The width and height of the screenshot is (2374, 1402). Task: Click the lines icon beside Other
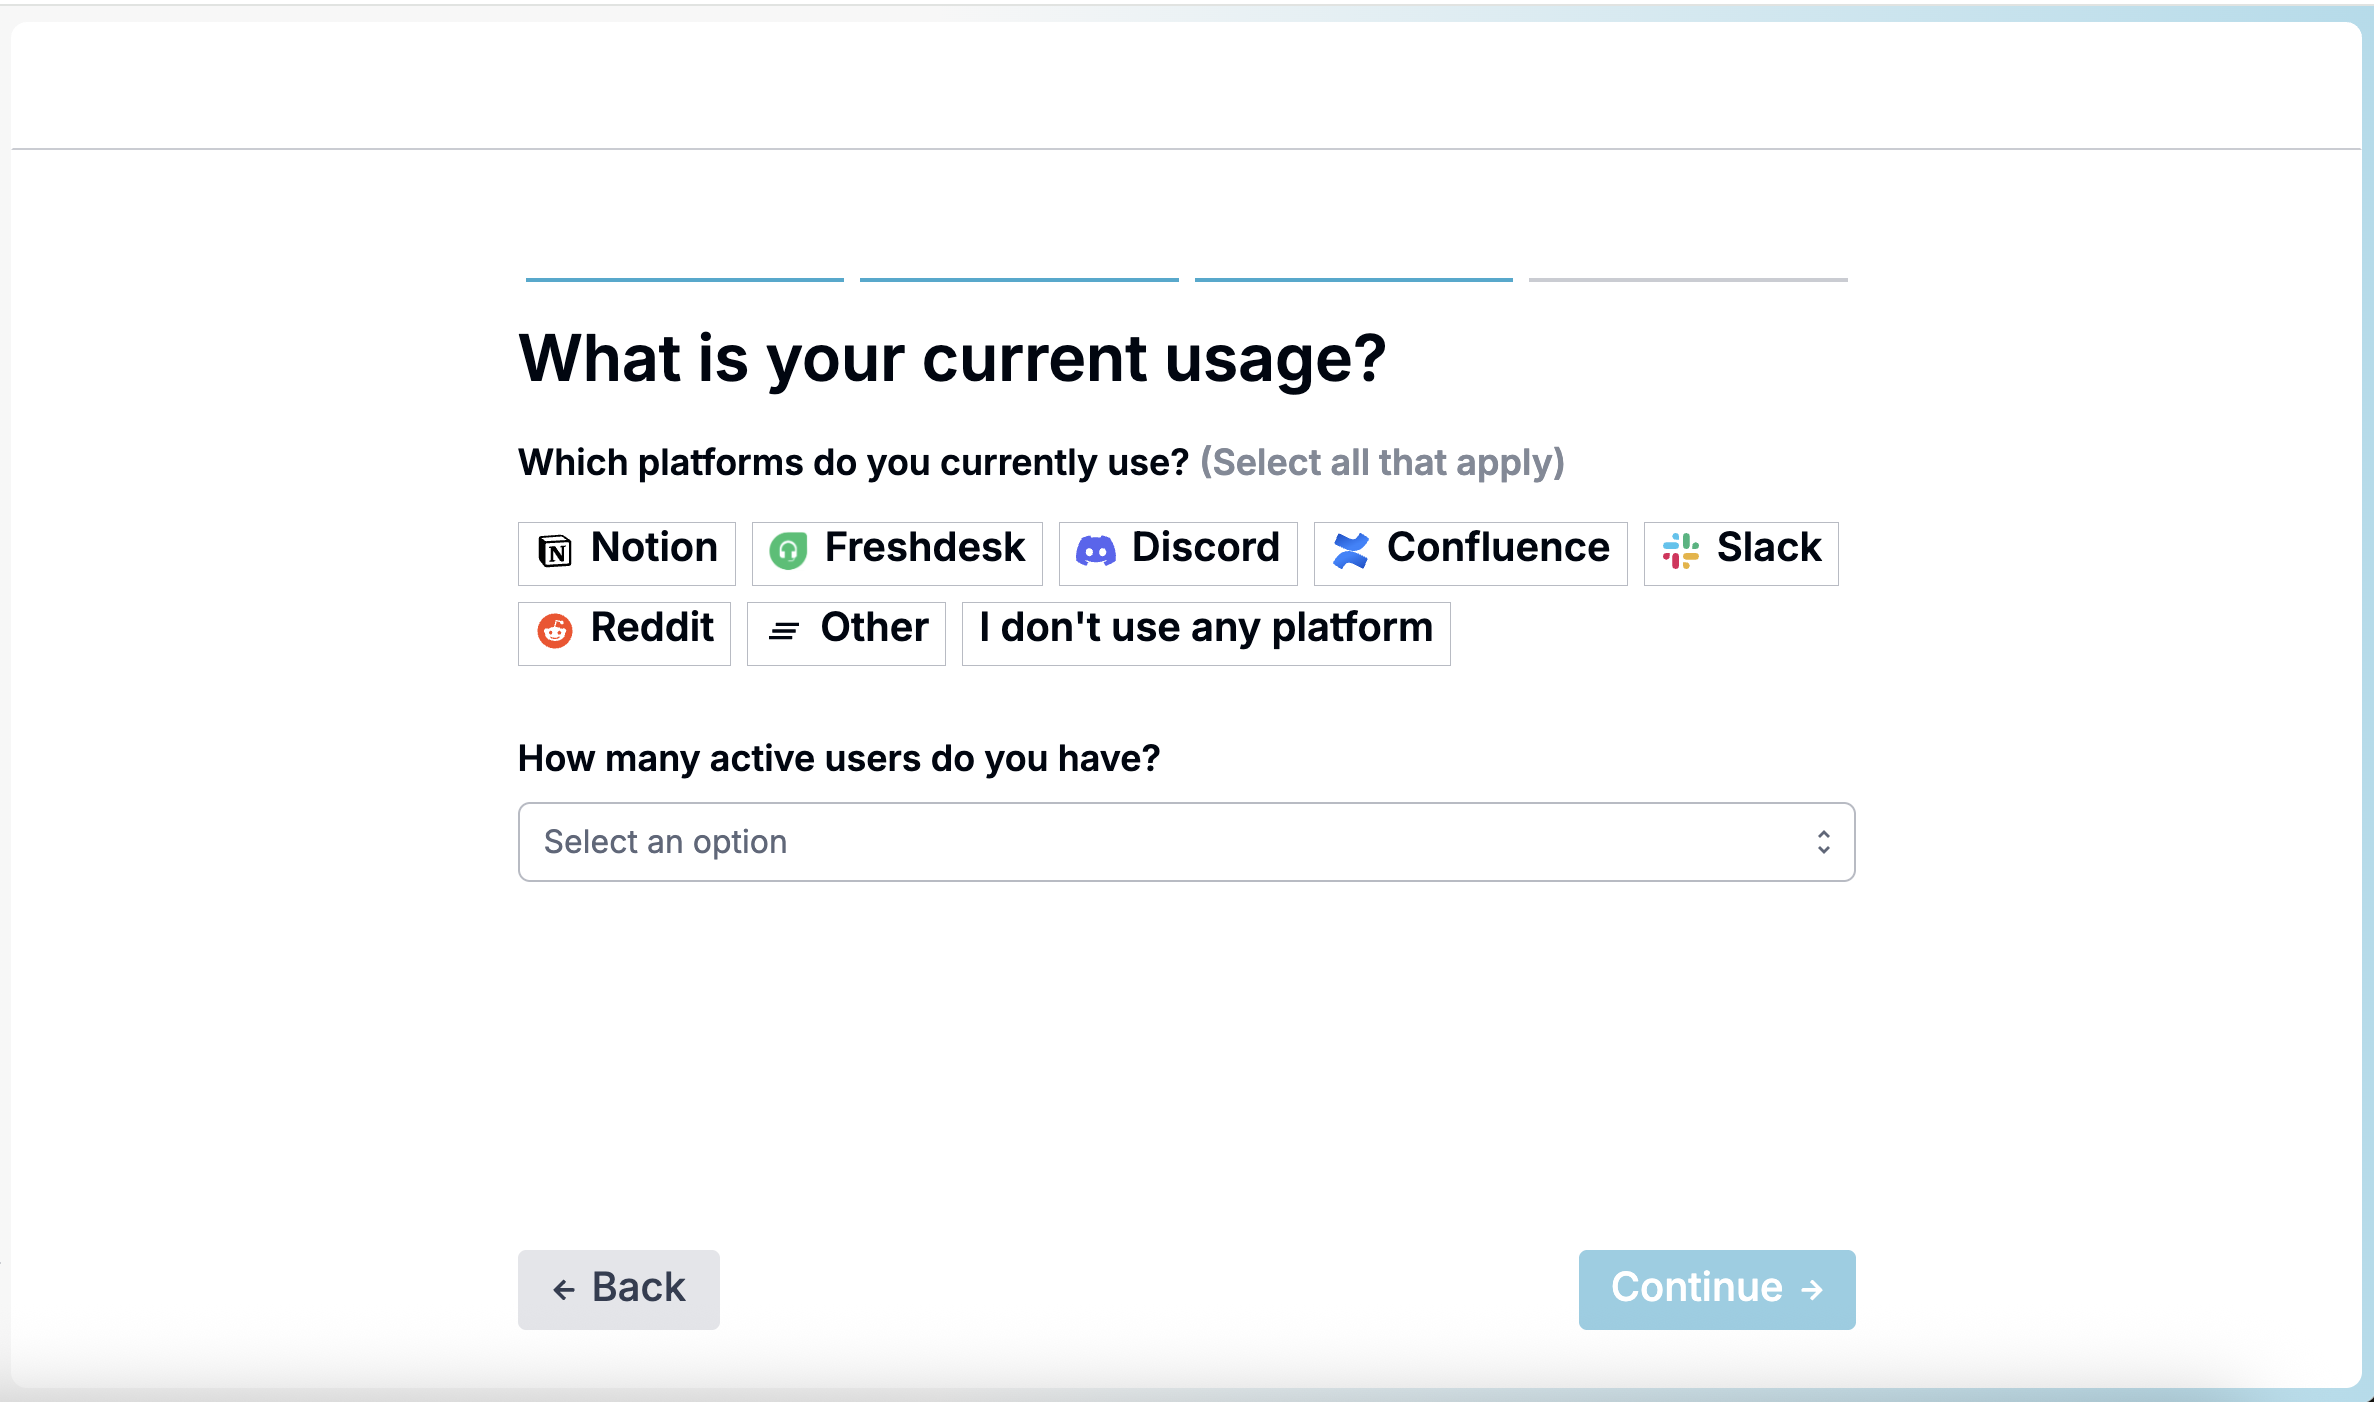(784, 631)
